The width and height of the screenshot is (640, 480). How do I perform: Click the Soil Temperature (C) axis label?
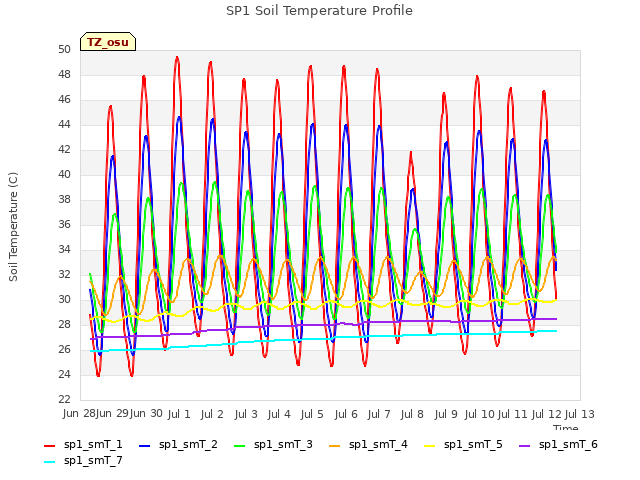13,227
